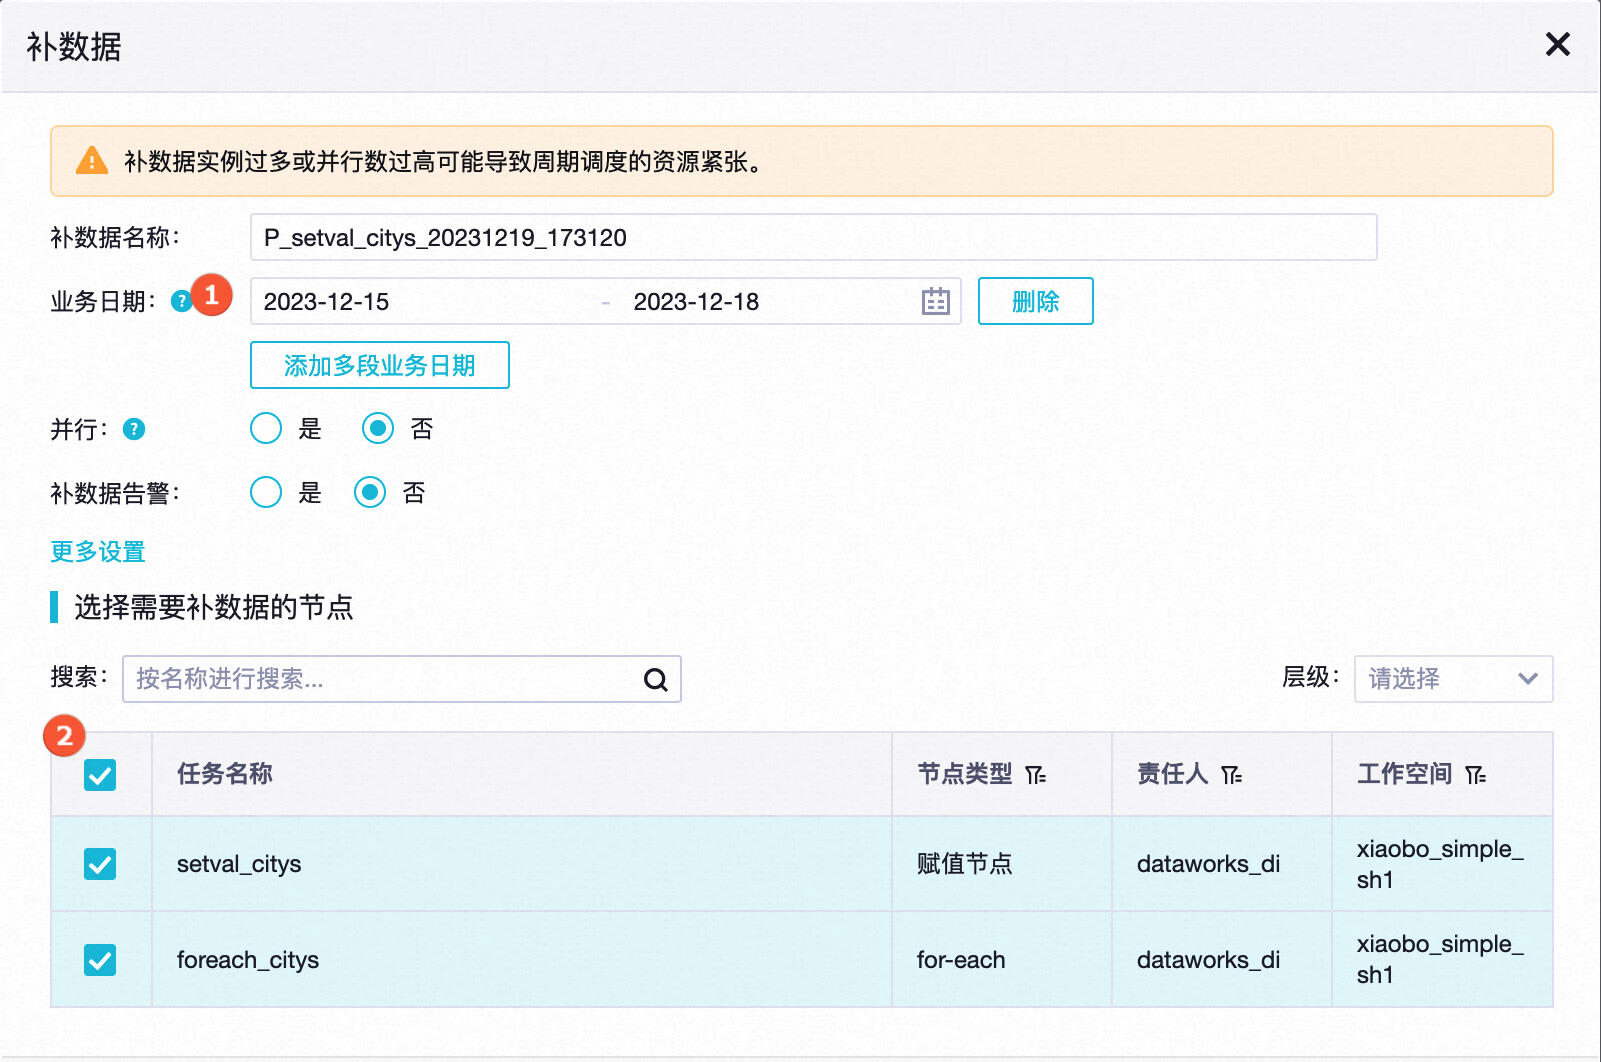Click the 选择需要补数据的节点 section heading
Image resolution: width=1601 pixels, height=1062 pixels.
click(x=214, y=607)
